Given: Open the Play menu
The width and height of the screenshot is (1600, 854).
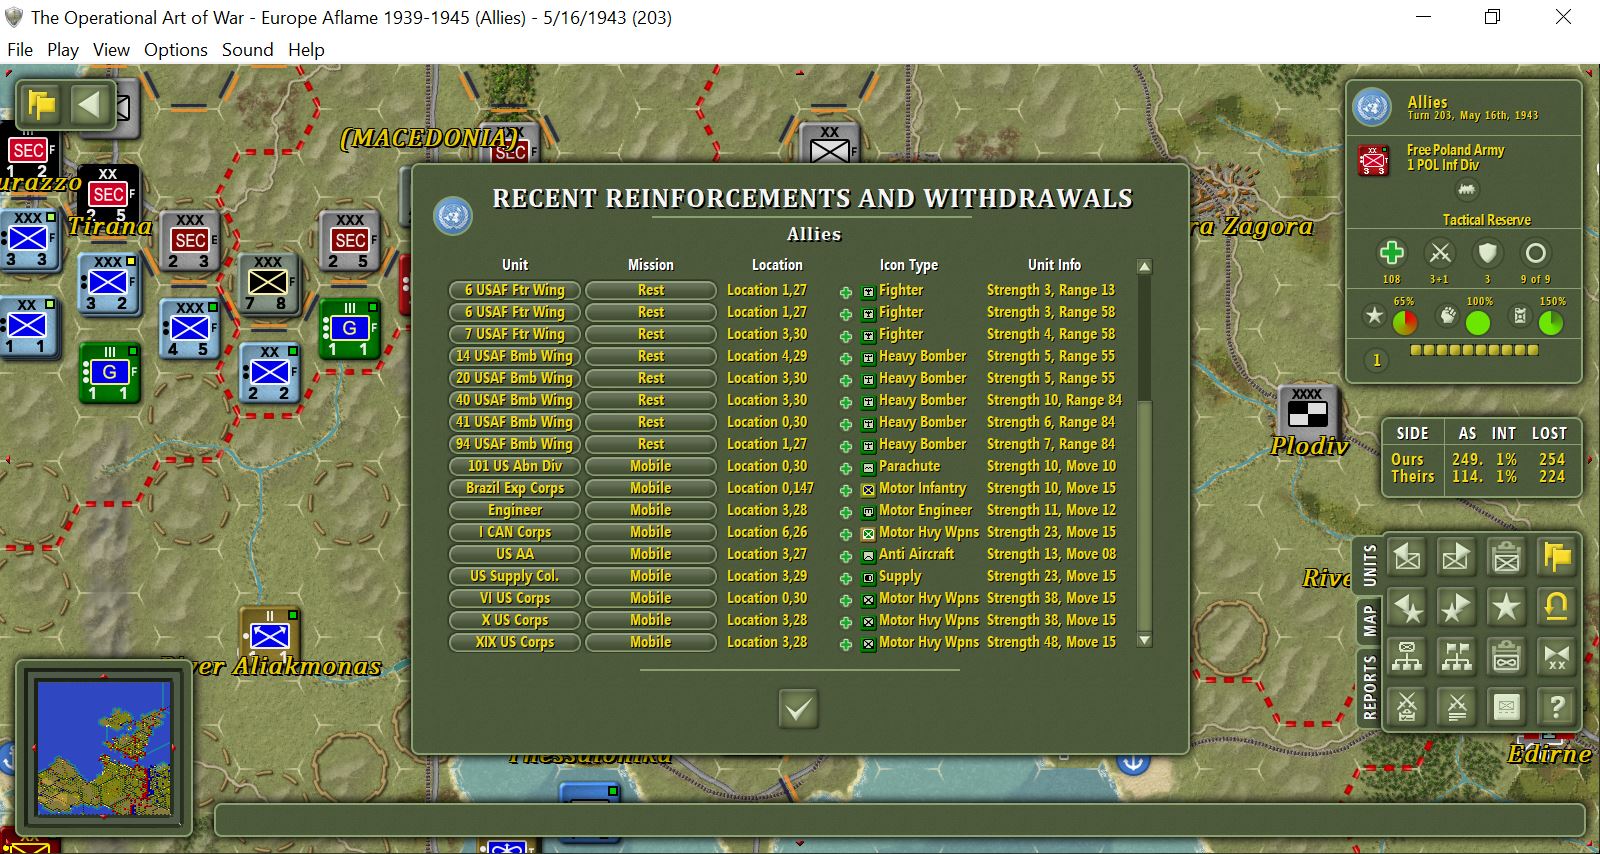Looking at the screenshot, I should 63,49.
